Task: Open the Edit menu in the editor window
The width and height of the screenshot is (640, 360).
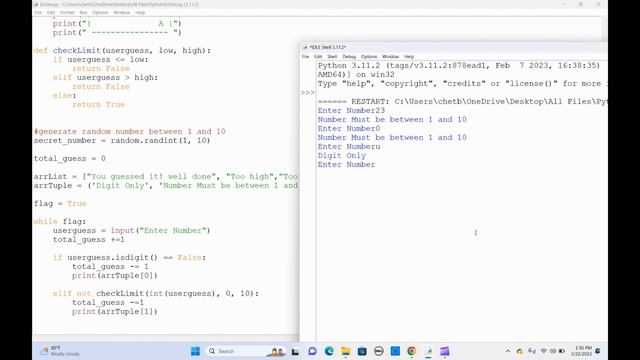Action: [x=51, y=13]
